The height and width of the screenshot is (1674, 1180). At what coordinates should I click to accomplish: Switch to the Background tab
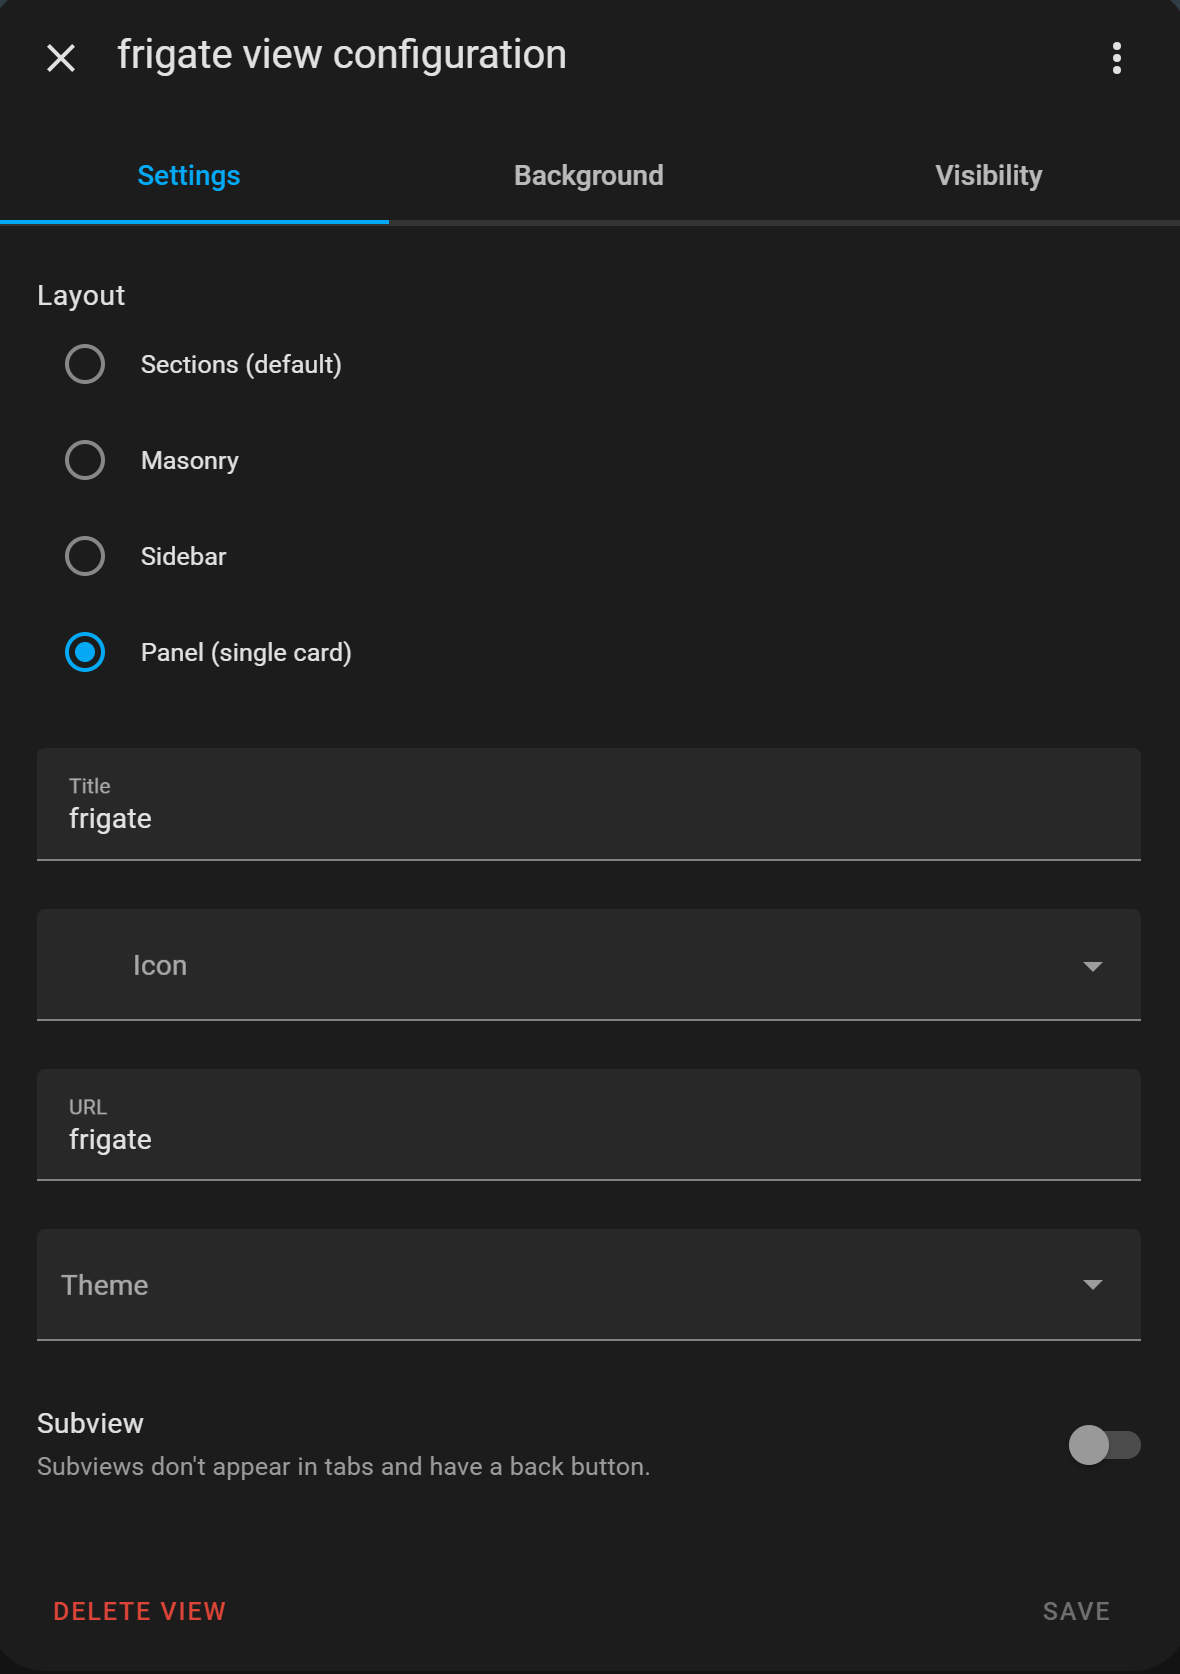point(589,176)
